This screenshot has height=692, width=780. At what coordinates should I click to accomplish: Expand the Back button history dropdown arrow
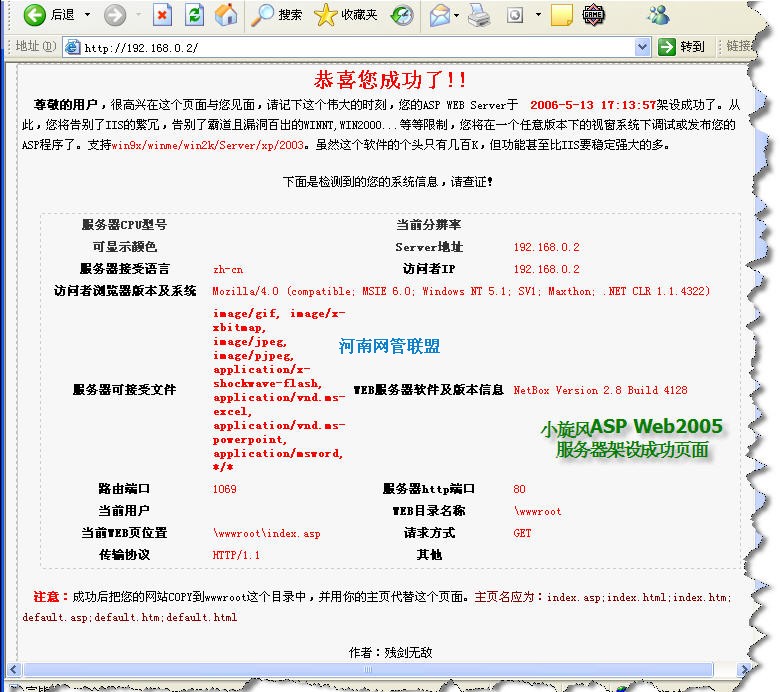87,15
